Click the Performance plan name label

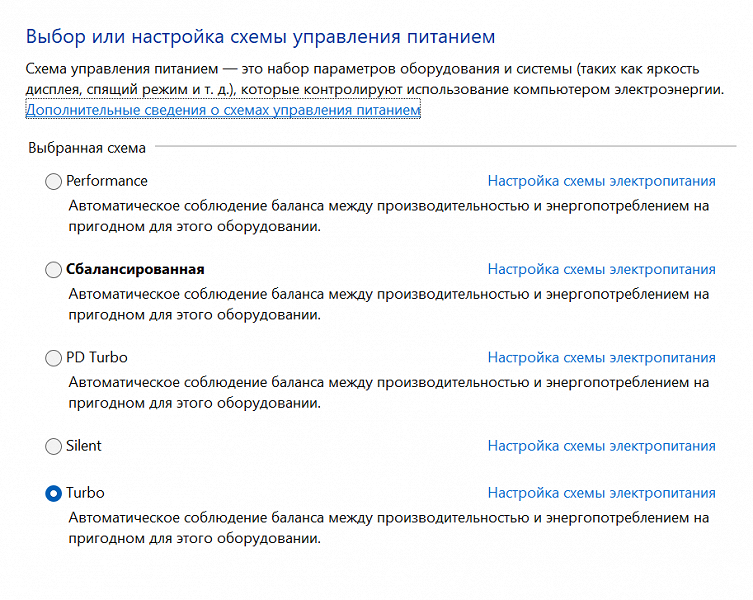pyautogui.click(x=107, y=181)
